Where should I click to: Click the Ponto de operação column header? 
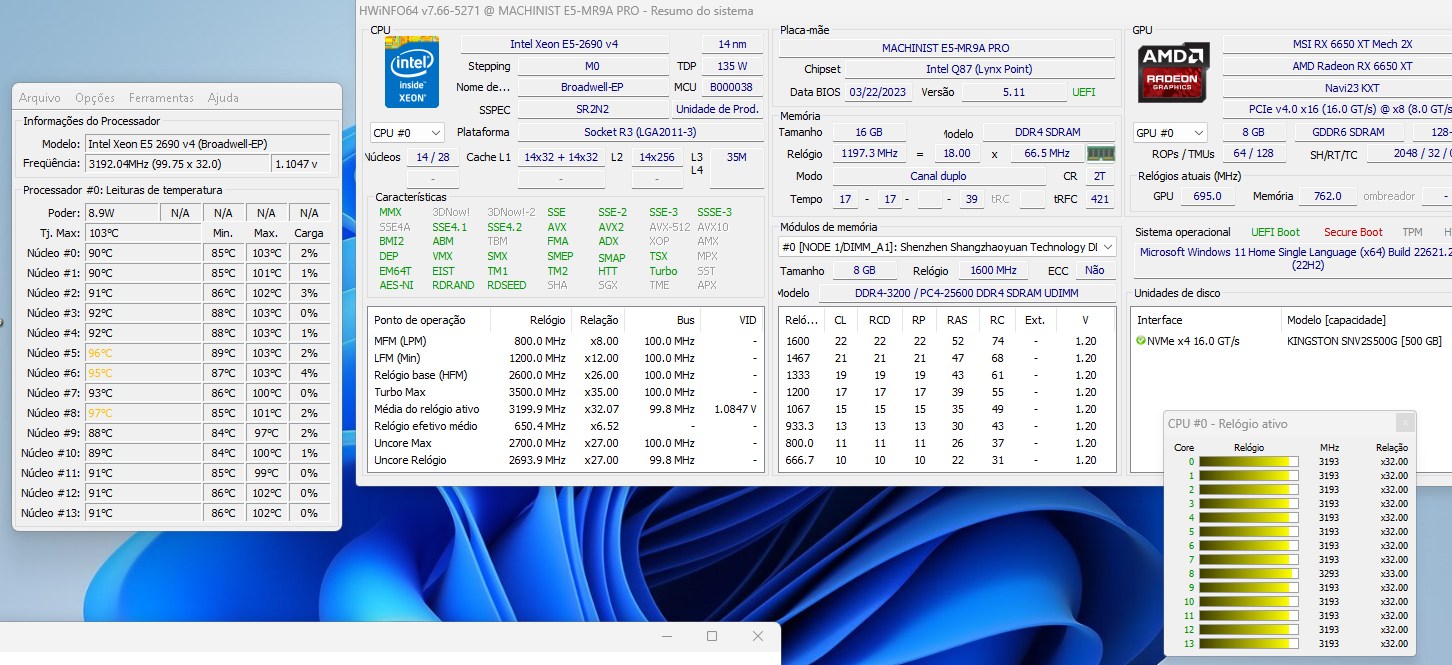tap(429, 320)
